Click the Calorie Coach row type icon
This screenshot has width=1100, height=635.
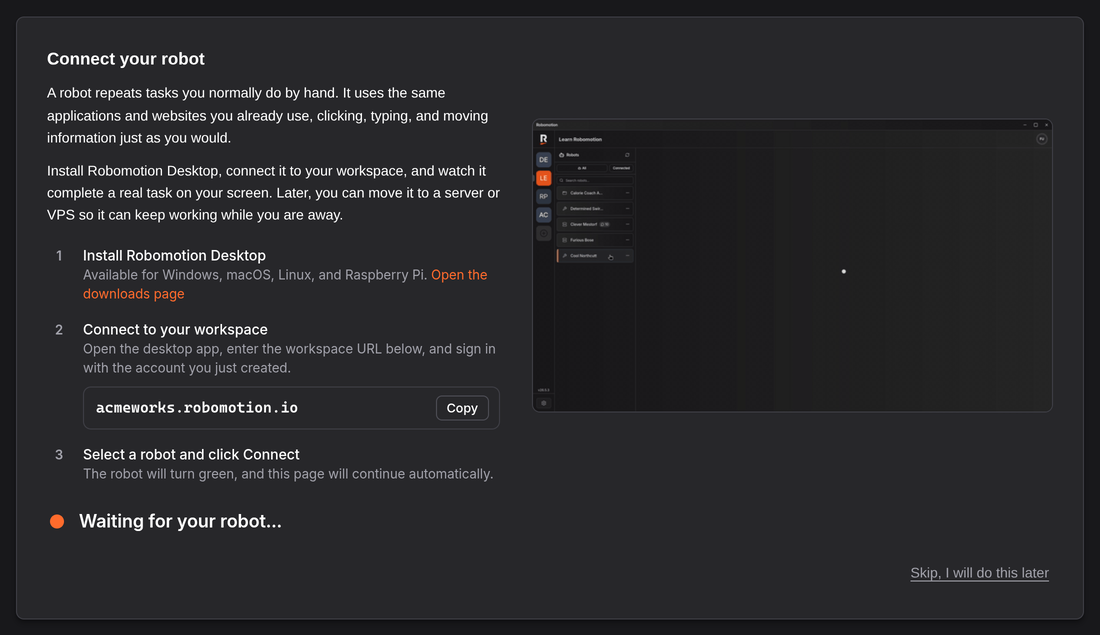pos(565,193)
